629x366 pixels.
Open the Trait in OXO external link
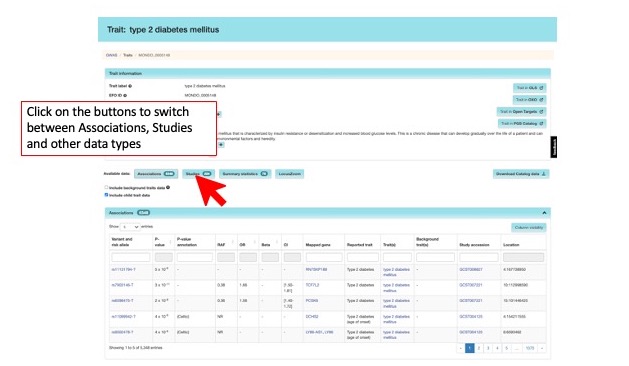coord(530,100)
